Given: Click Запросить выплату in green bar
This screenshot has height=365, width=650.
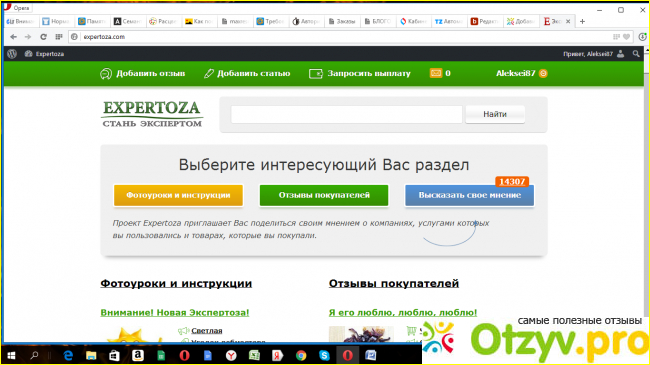Looking at the screenshot, I should click(360, 73).
